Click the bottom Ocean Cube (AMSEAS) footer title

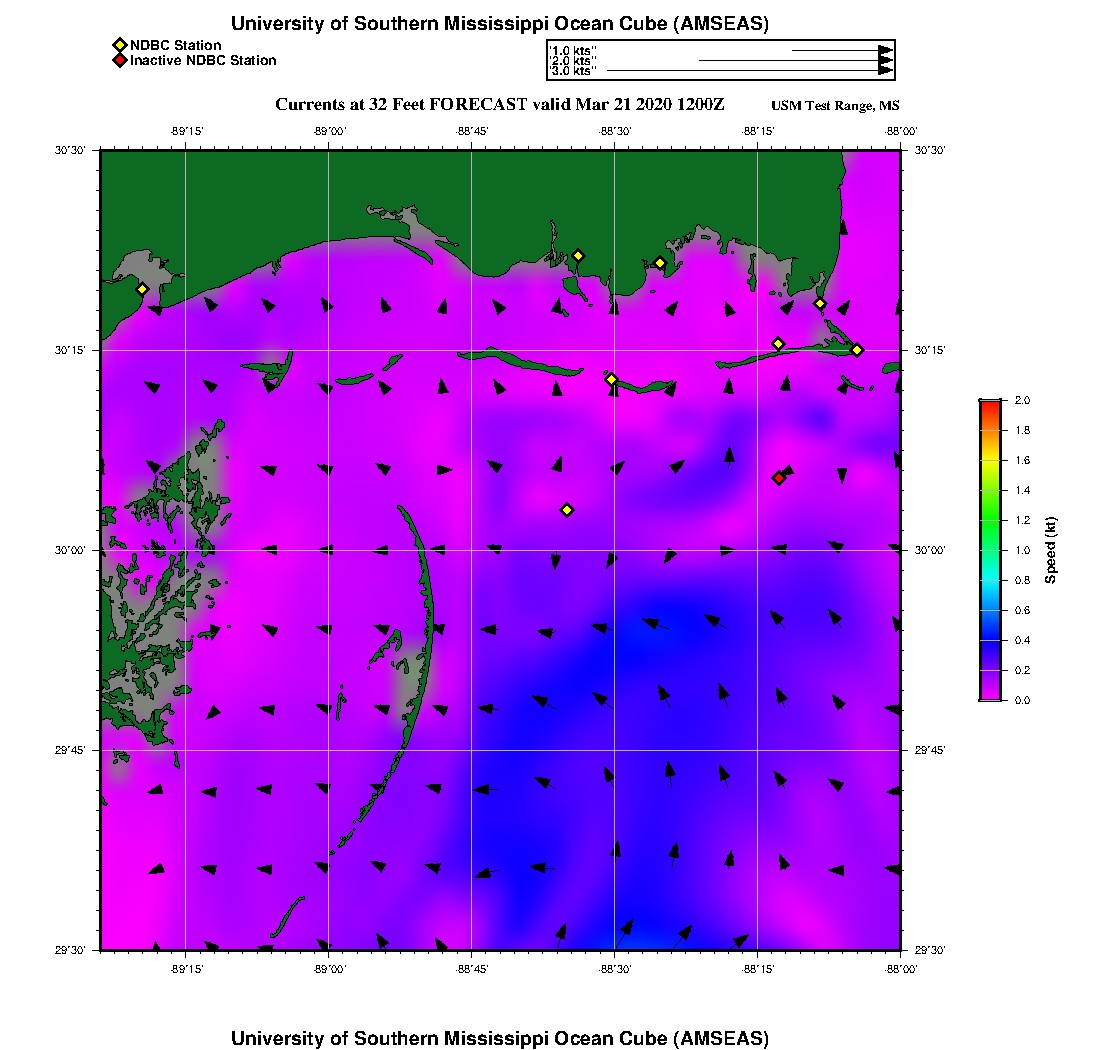pos(499,1037)
